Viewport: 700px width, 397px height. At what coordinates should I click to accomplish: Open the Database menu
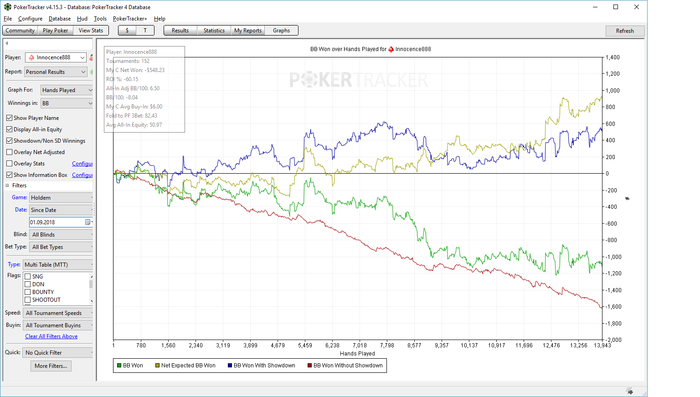[x=59, y=19]
